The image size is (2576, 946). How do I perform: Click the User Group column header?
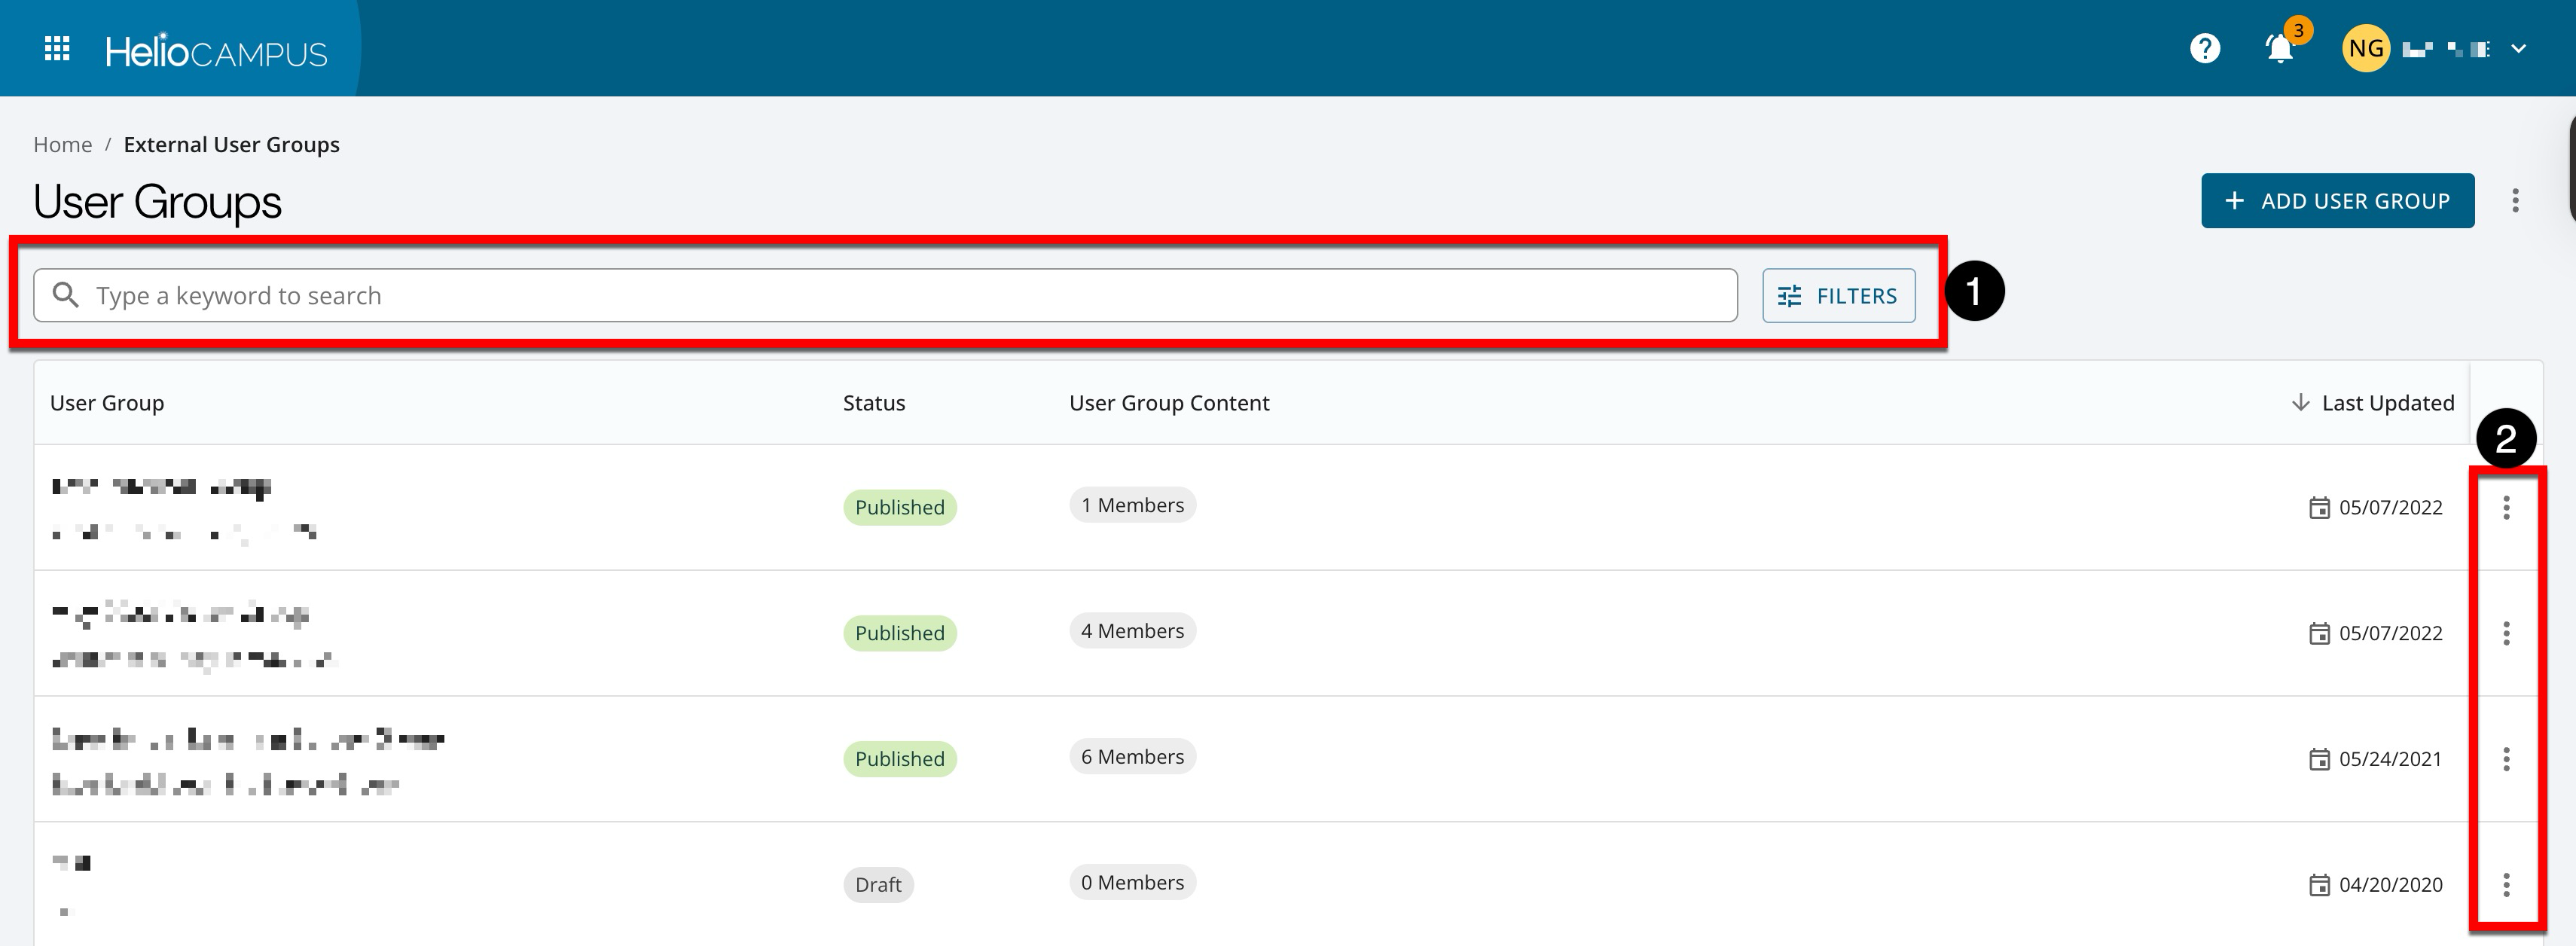point(107,403)
